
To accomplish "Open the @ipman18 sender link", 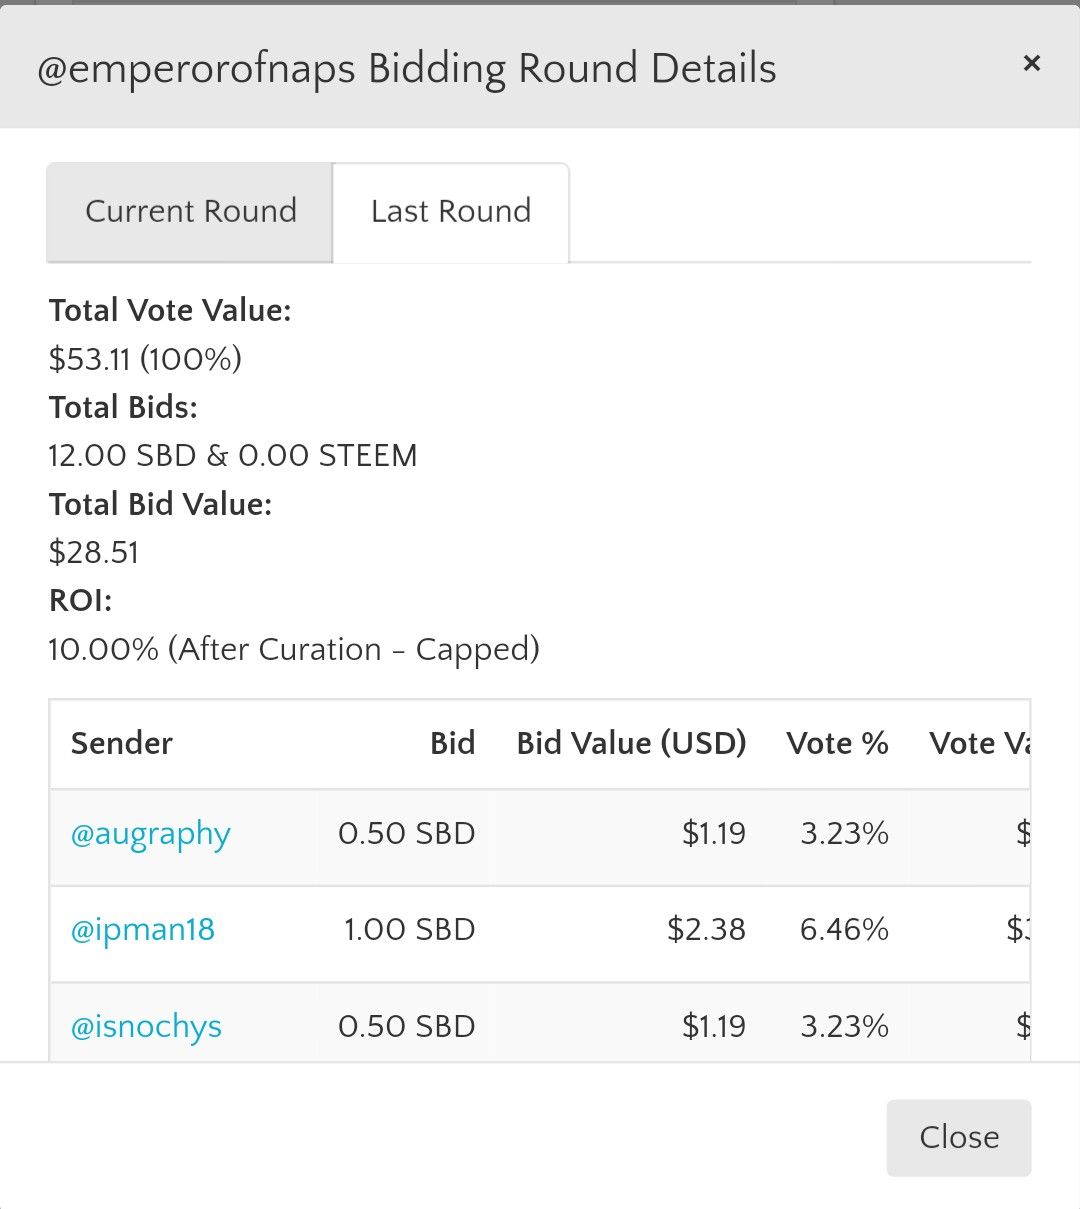I will (143, 930).
